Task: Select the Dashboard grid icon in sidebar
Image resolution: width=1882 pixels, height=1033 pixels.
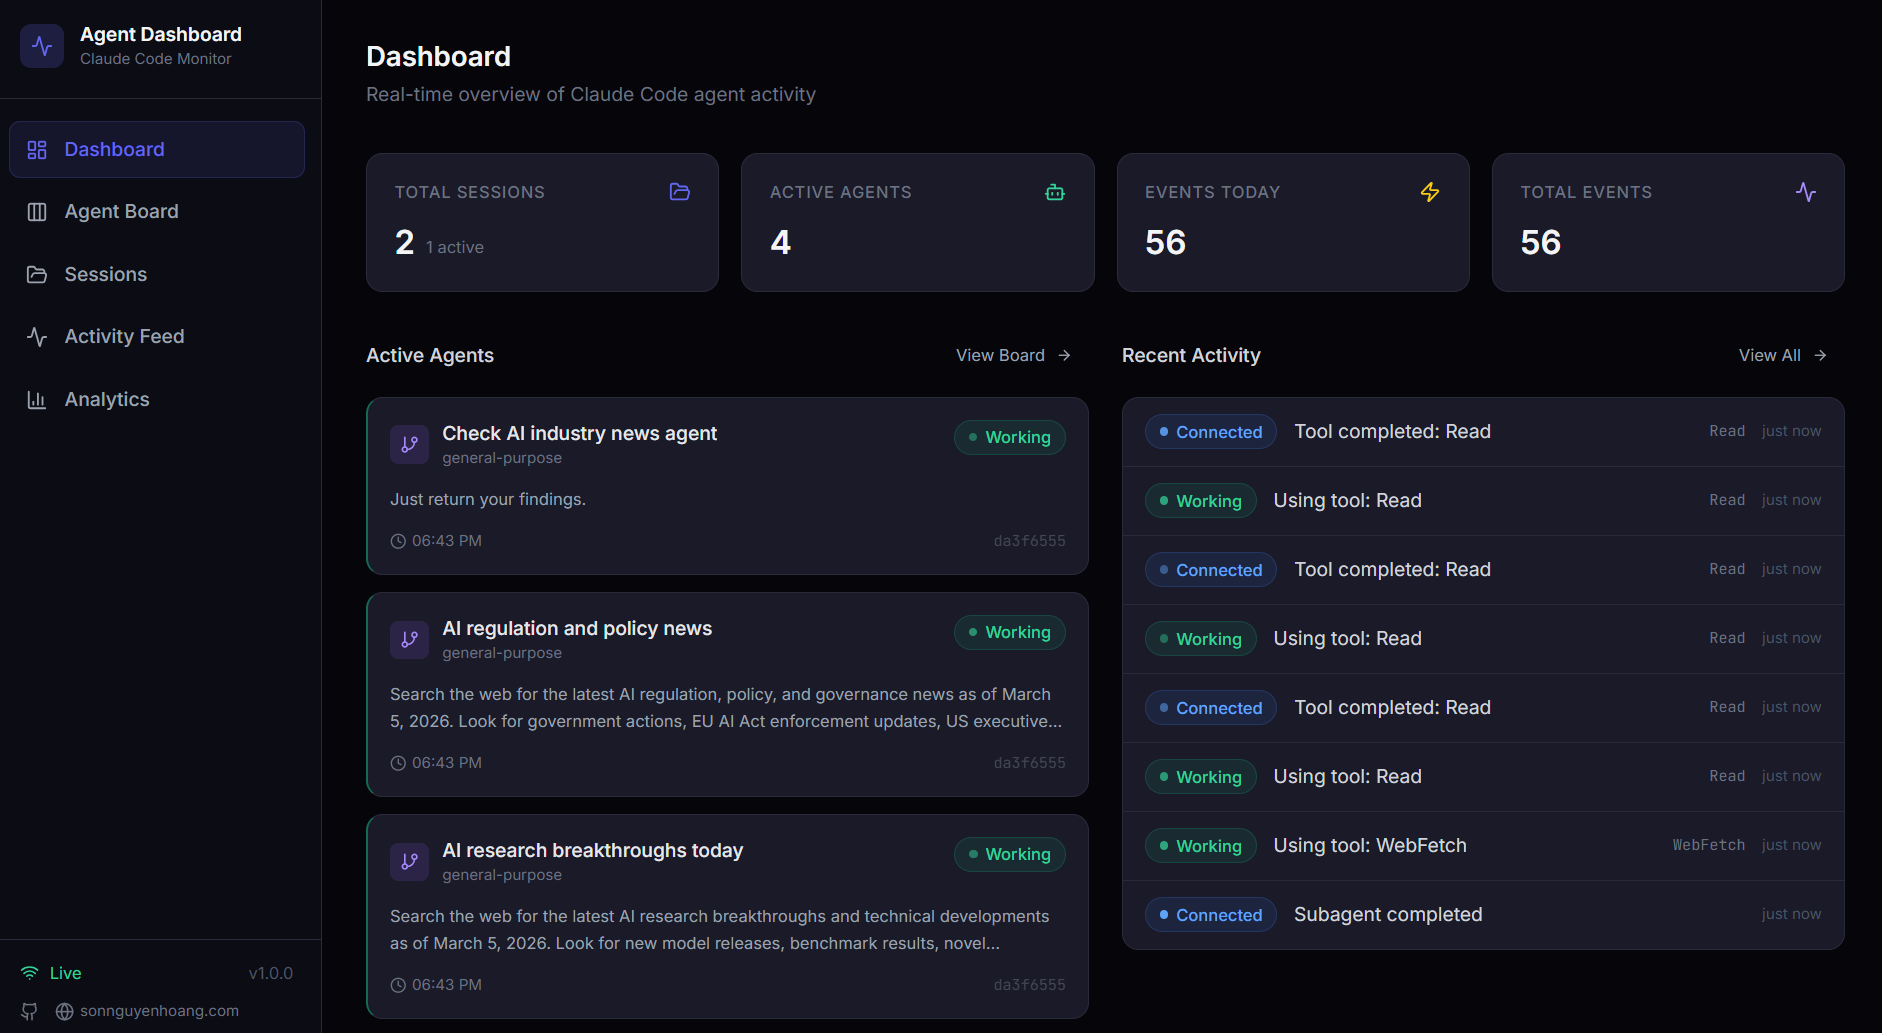Action: click(38, 149)
